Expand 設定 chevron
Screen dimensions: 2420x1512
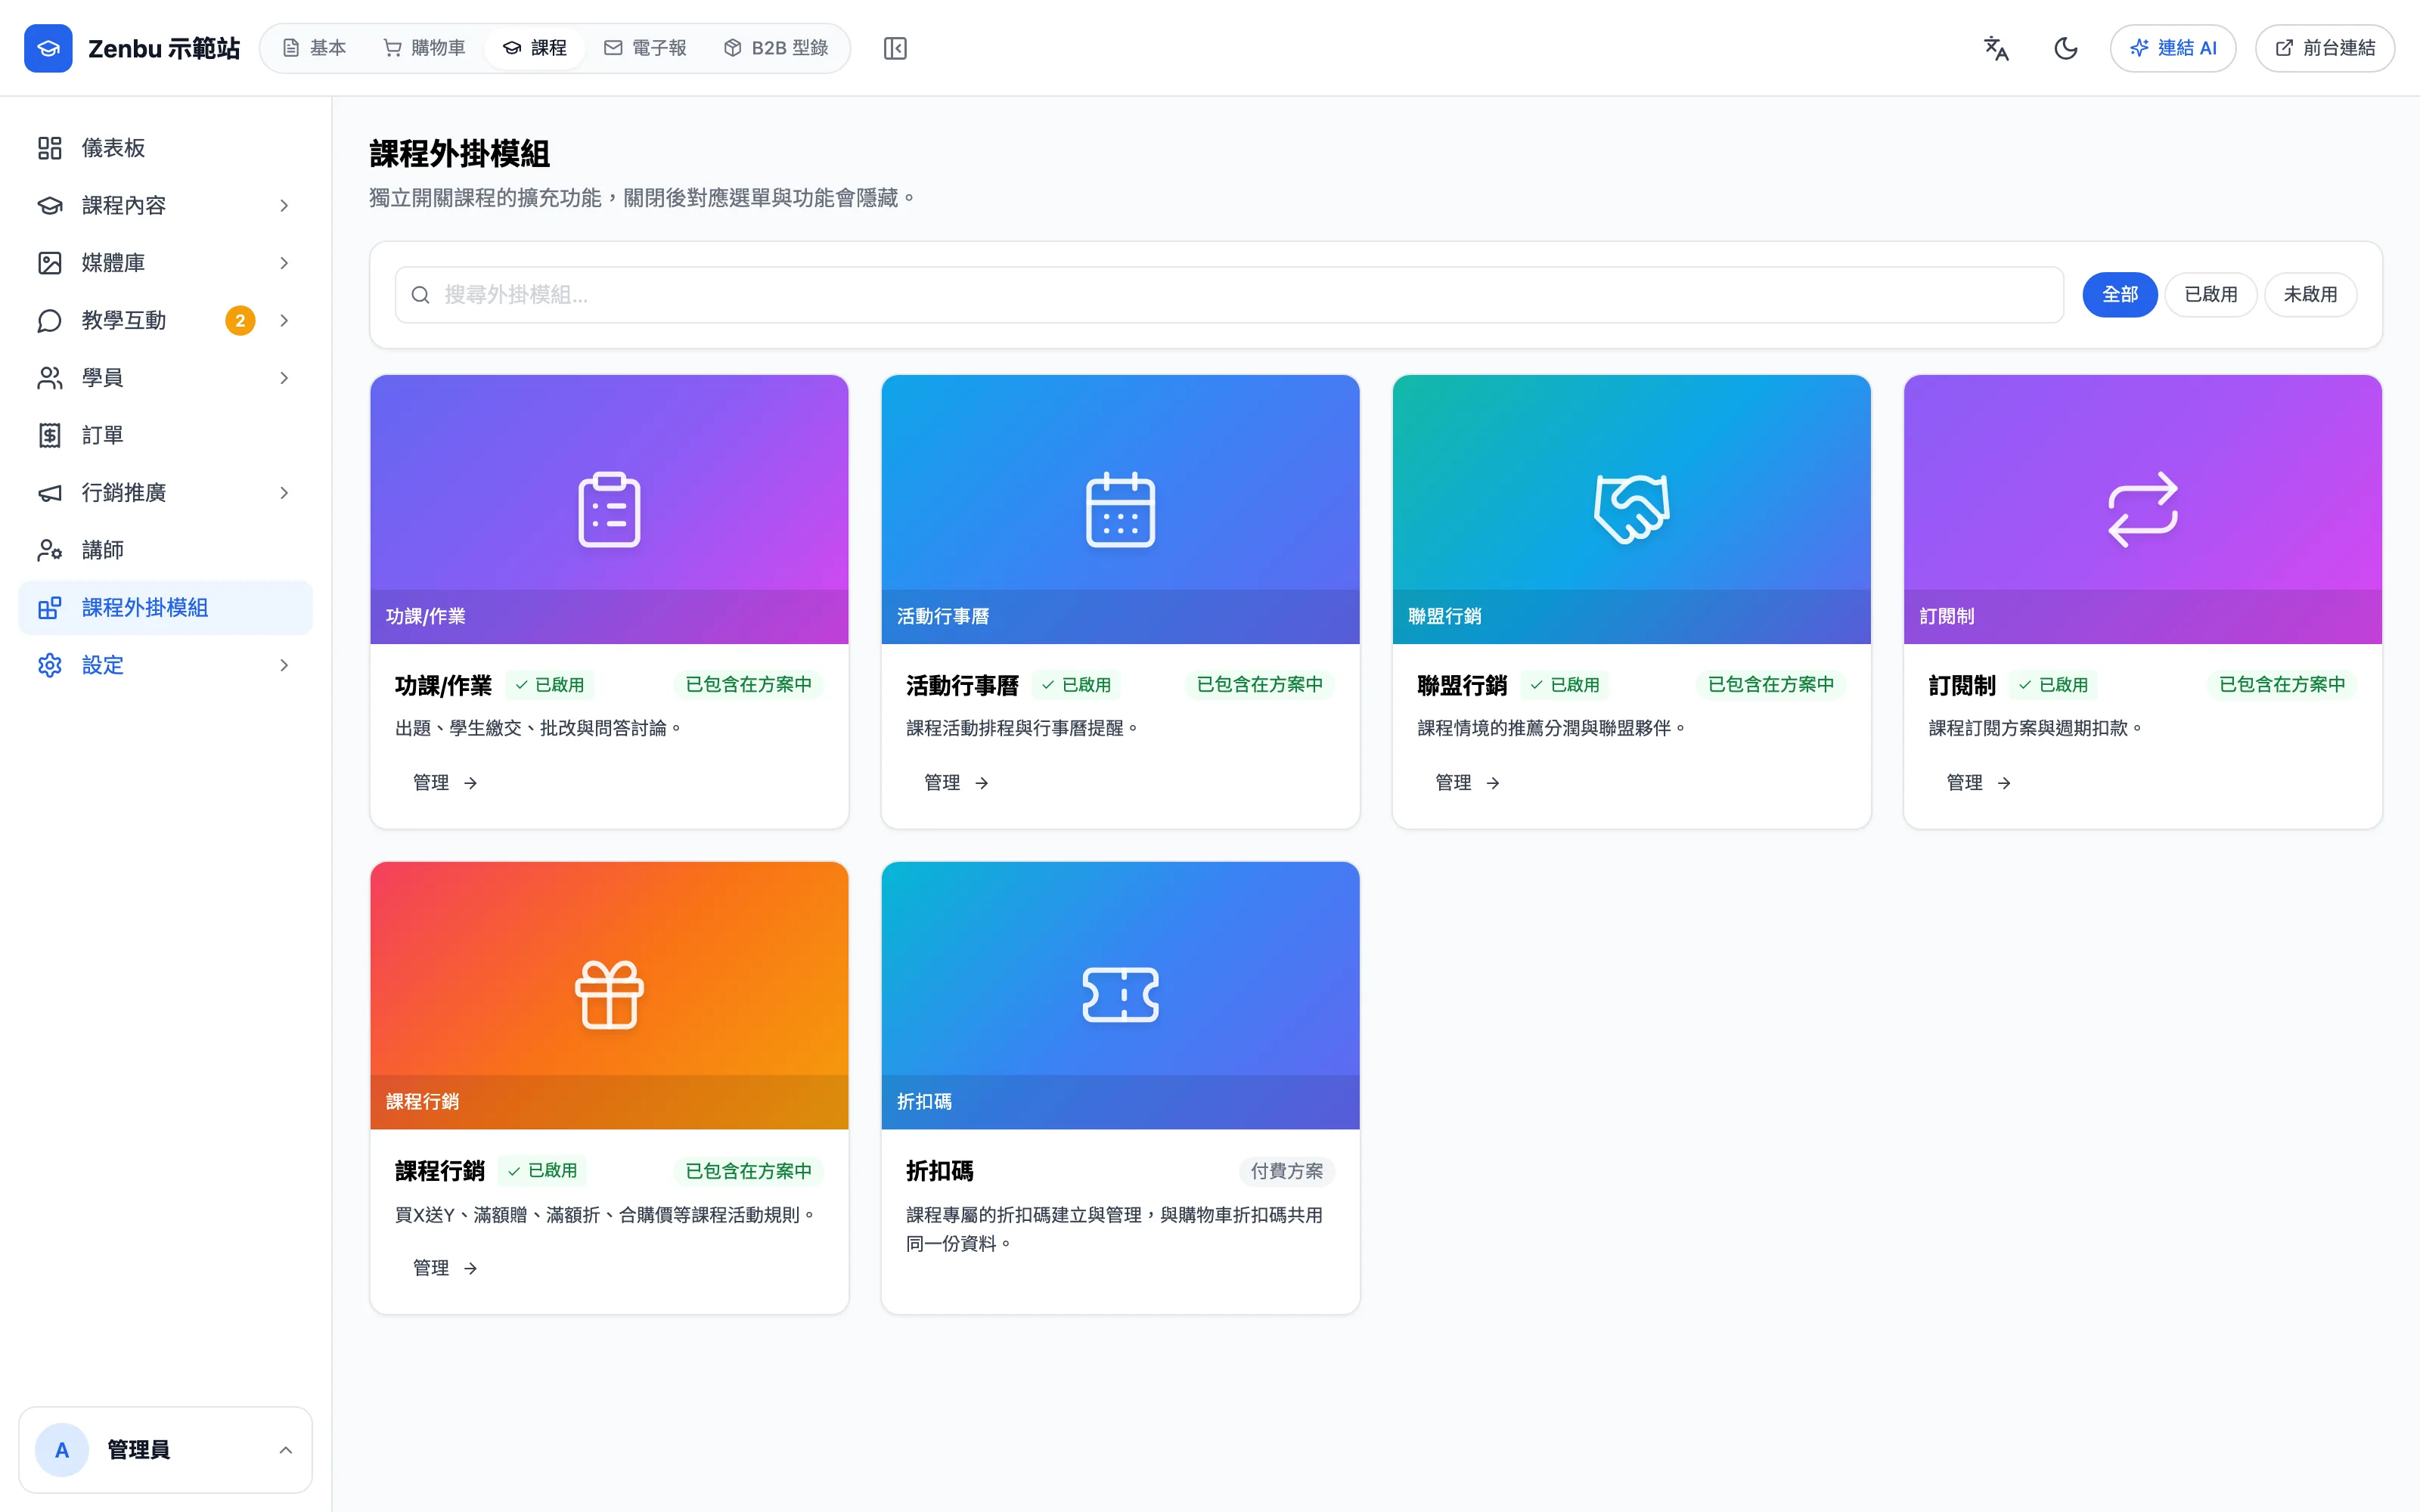tap(284, 665)
